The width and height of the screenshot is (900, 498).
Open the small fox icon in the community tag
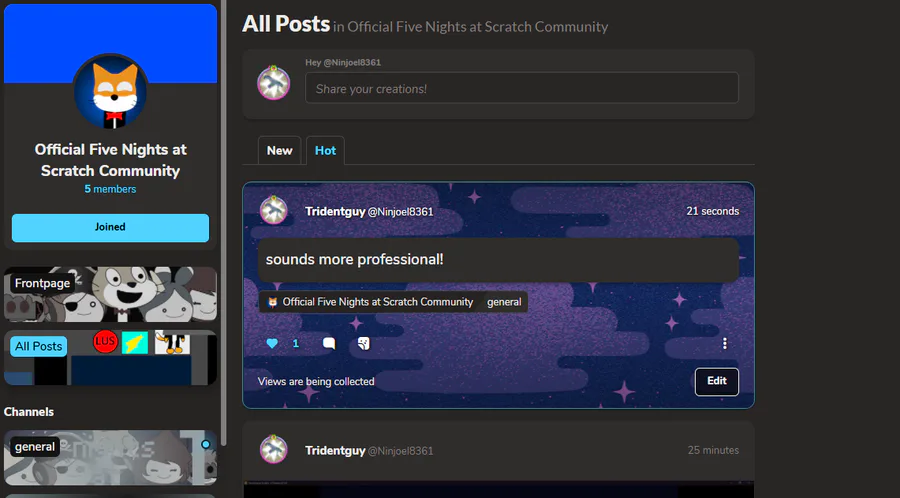(273, 302)
